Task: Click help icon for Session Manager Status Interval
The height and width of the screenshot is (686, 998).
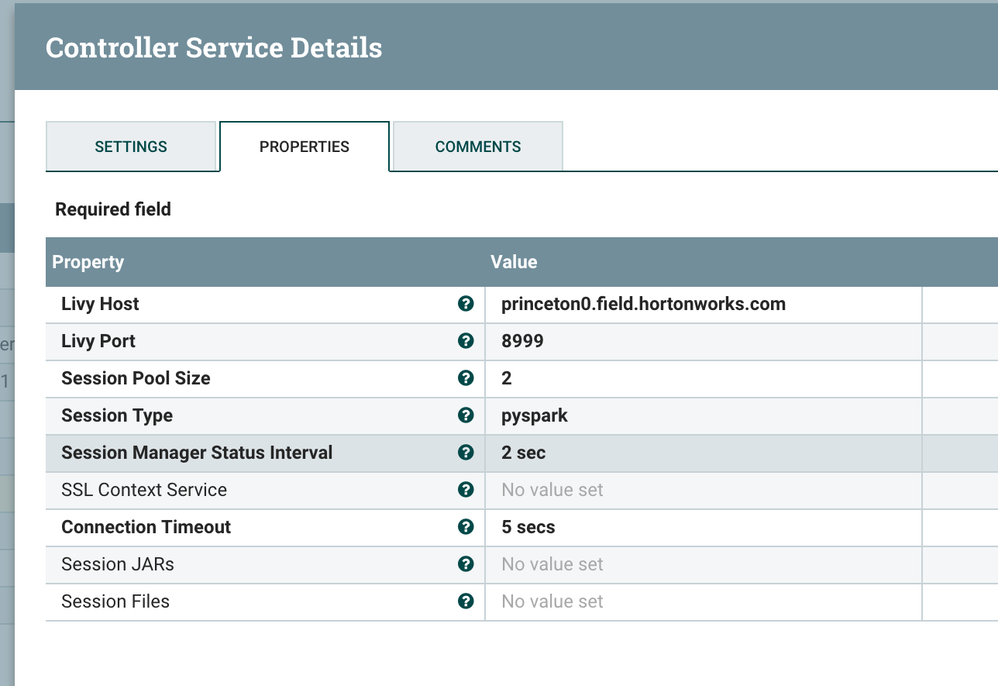Action: pos(465,452)
